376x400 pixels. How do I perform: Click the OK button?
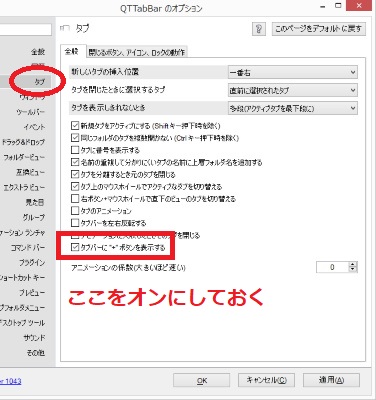[202, 380]
